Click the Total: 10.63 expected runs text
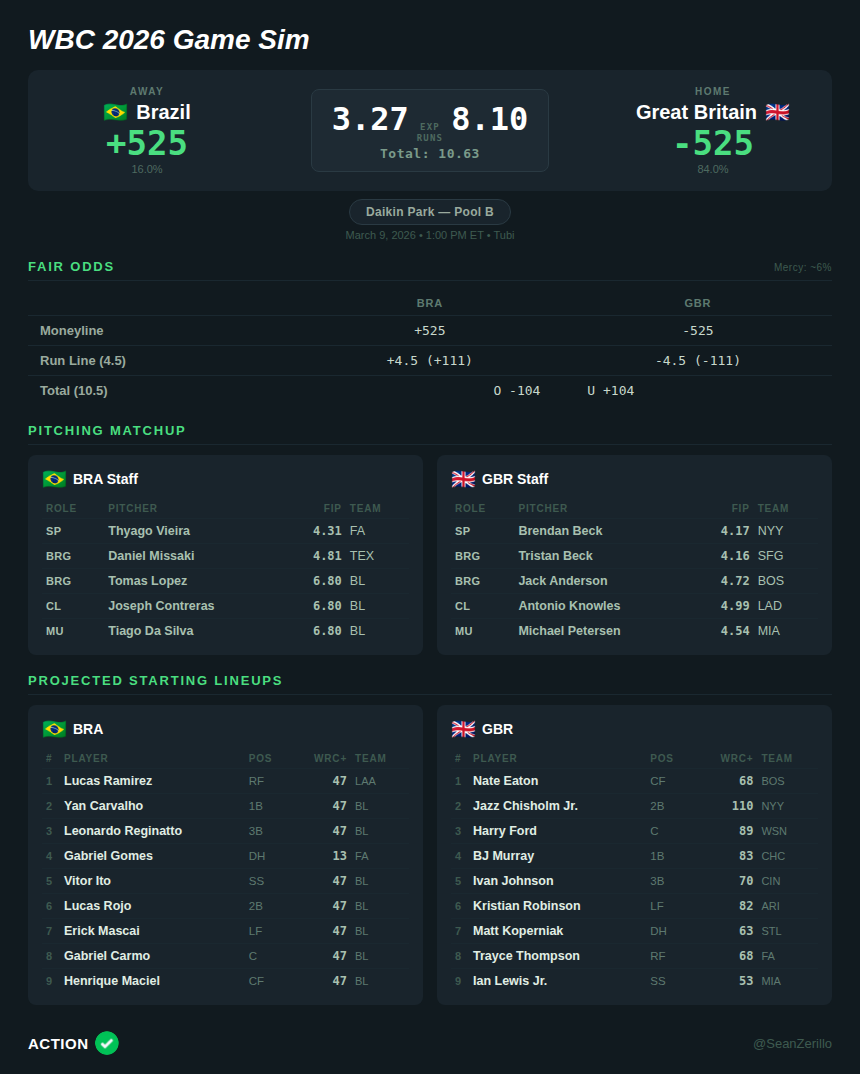 [x=430, y=154]
